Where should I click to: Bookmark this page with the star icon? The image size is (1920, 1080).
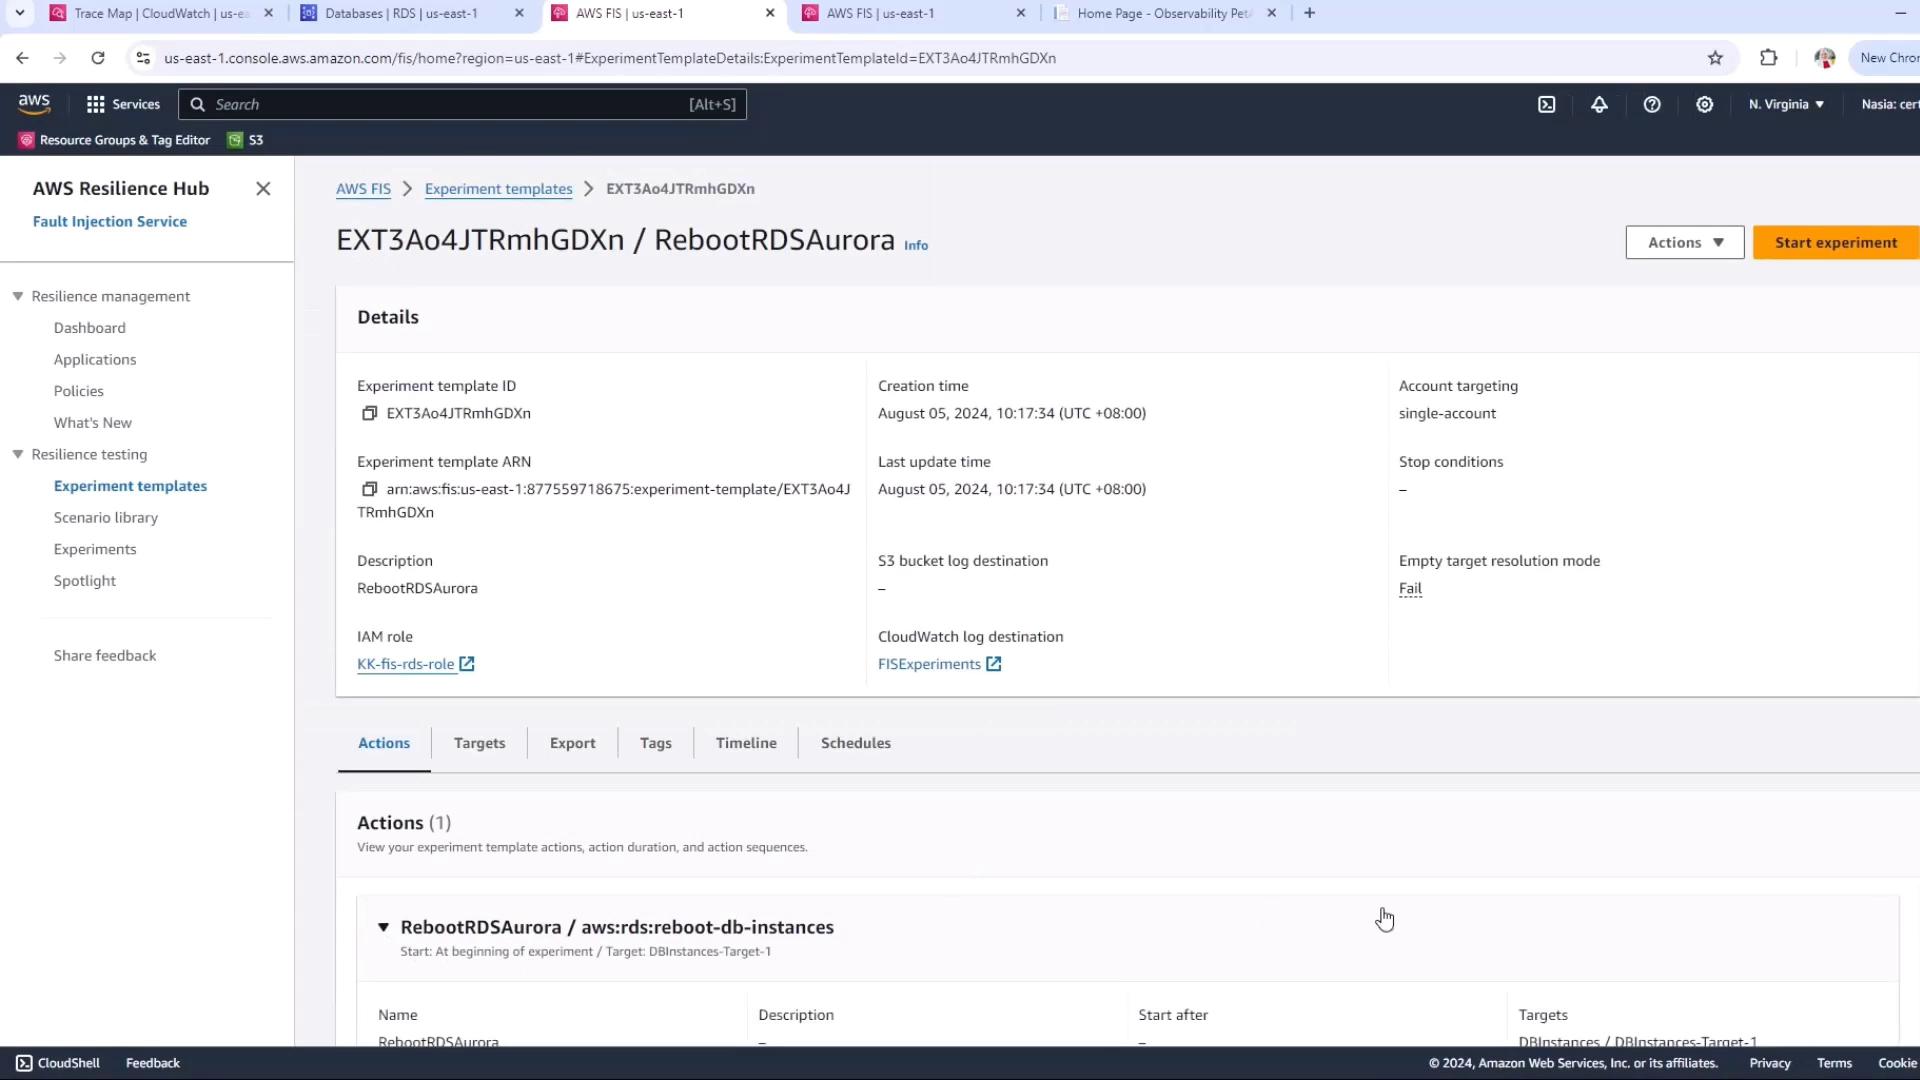click(1715, 58)
